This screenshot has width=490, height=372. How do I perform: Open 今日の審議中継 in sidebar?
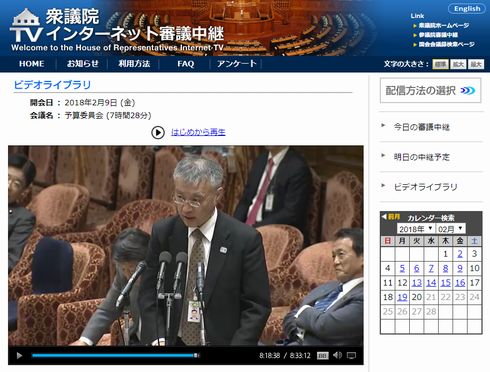[422, 127]
